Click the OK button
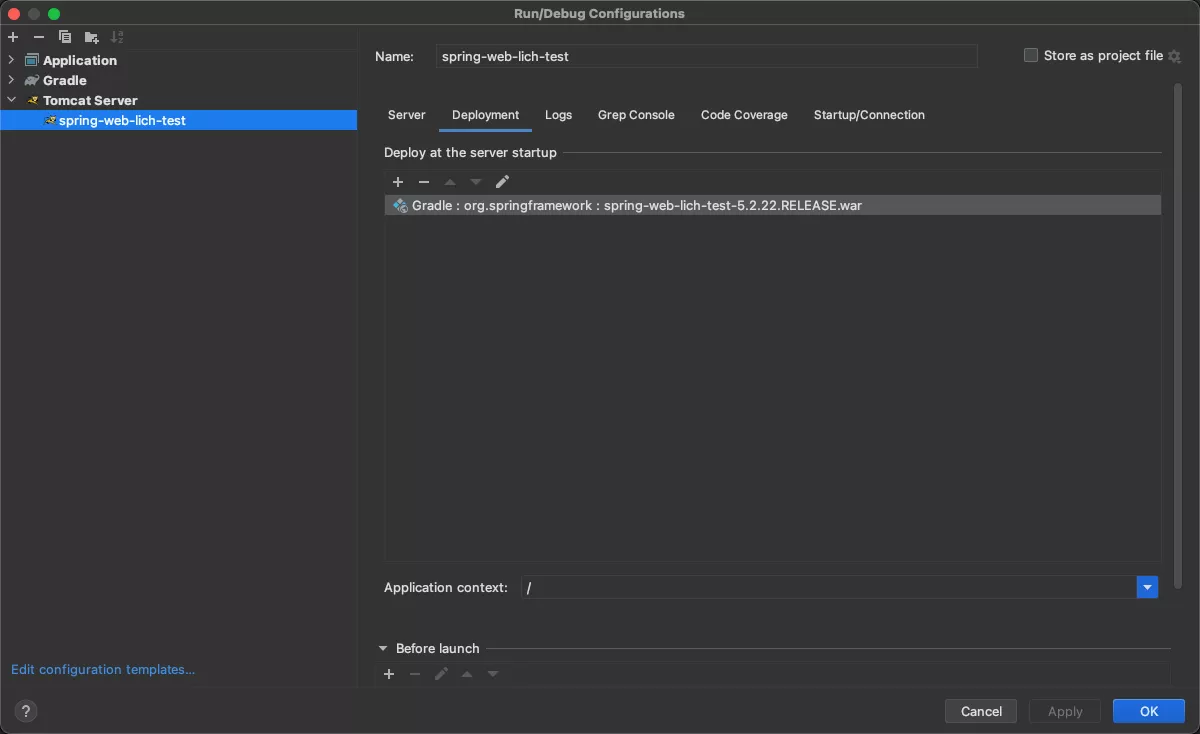This screenshot has height=734, width=1200. 1149,711
